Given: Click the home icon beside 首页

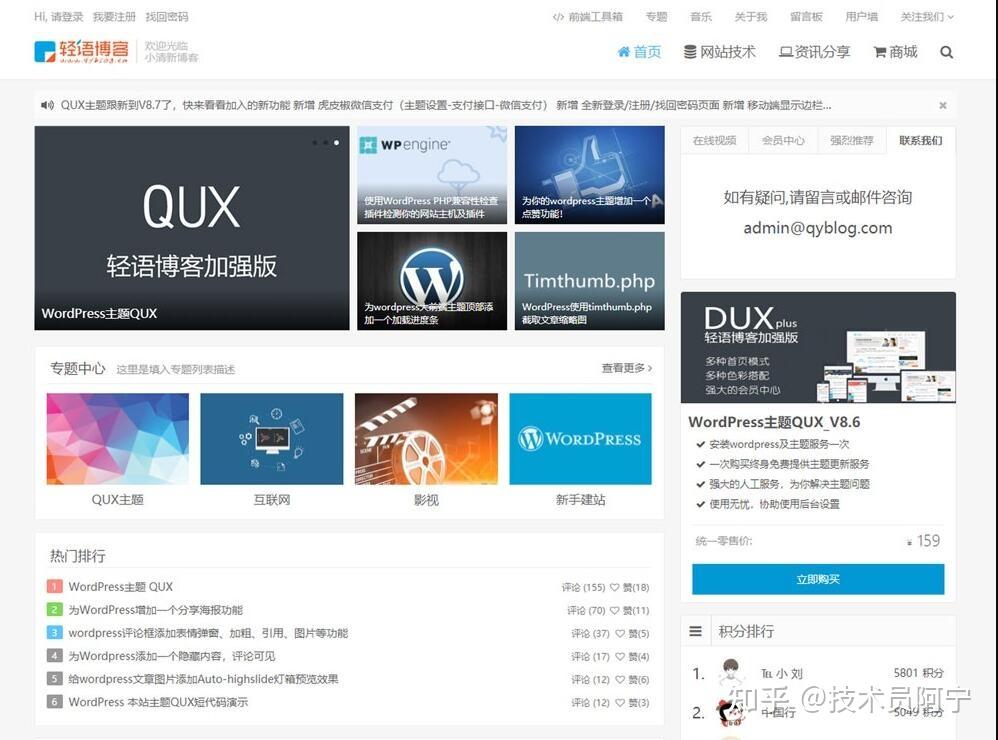Looking at the screenshot, I should tap(624, 52).
